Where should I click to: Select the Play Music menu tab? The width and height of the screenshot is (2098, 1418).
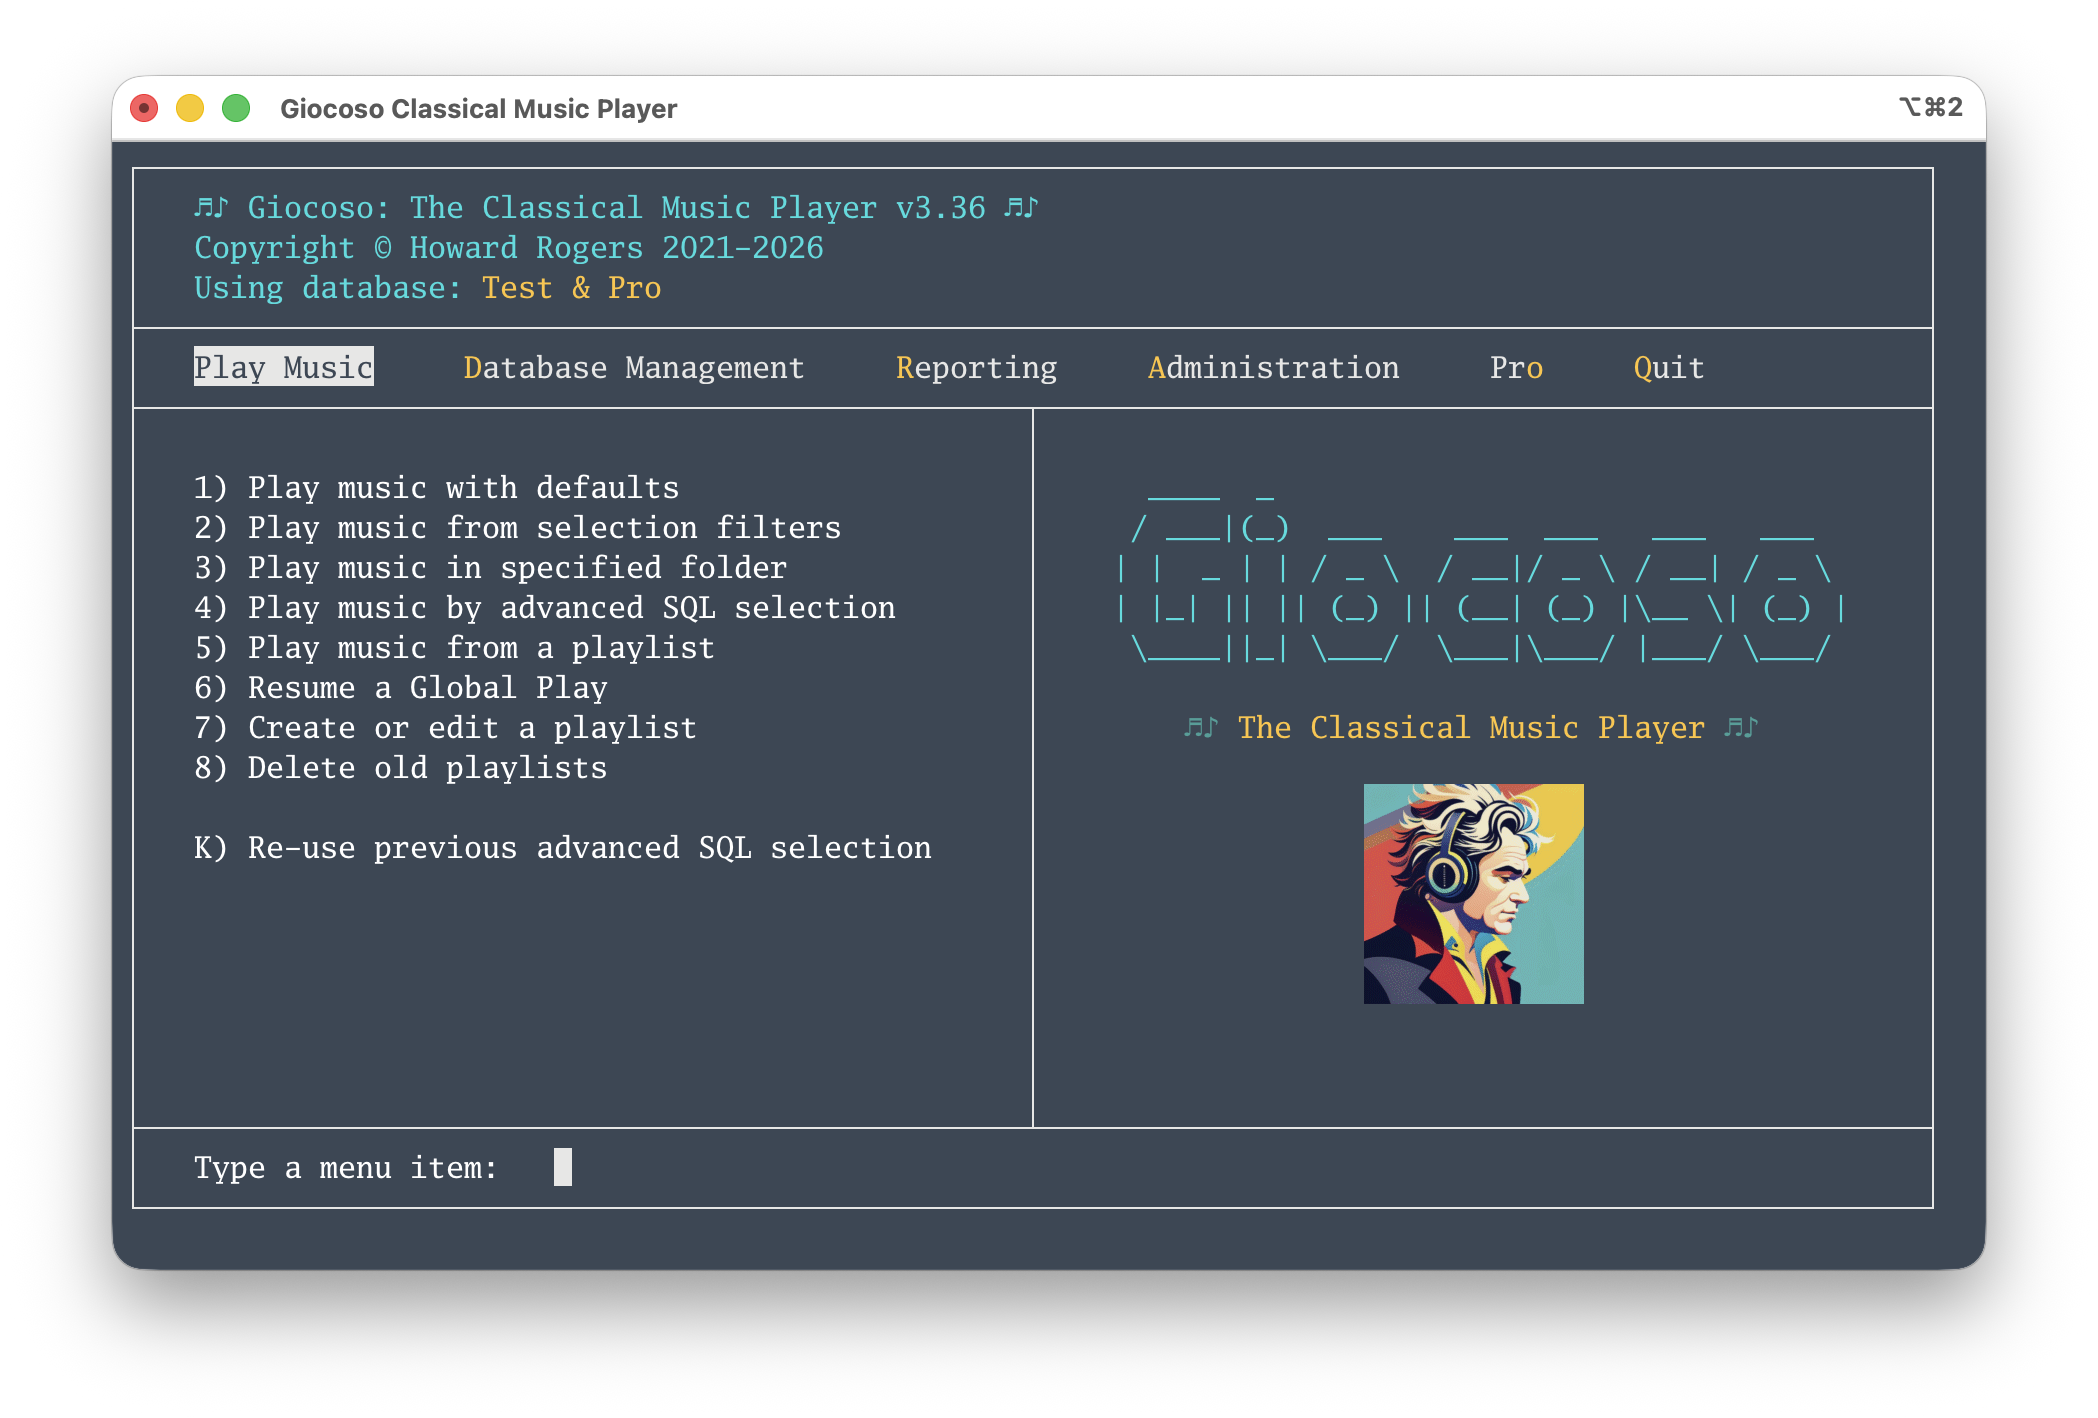[x=283, y=367]
